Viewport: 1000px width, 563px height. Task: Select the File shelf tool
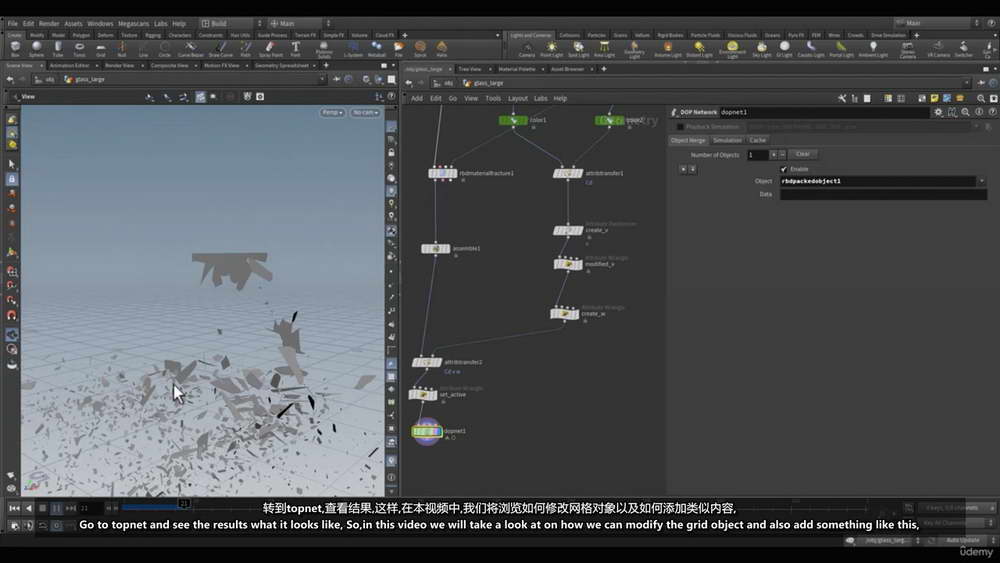point(399,49)
